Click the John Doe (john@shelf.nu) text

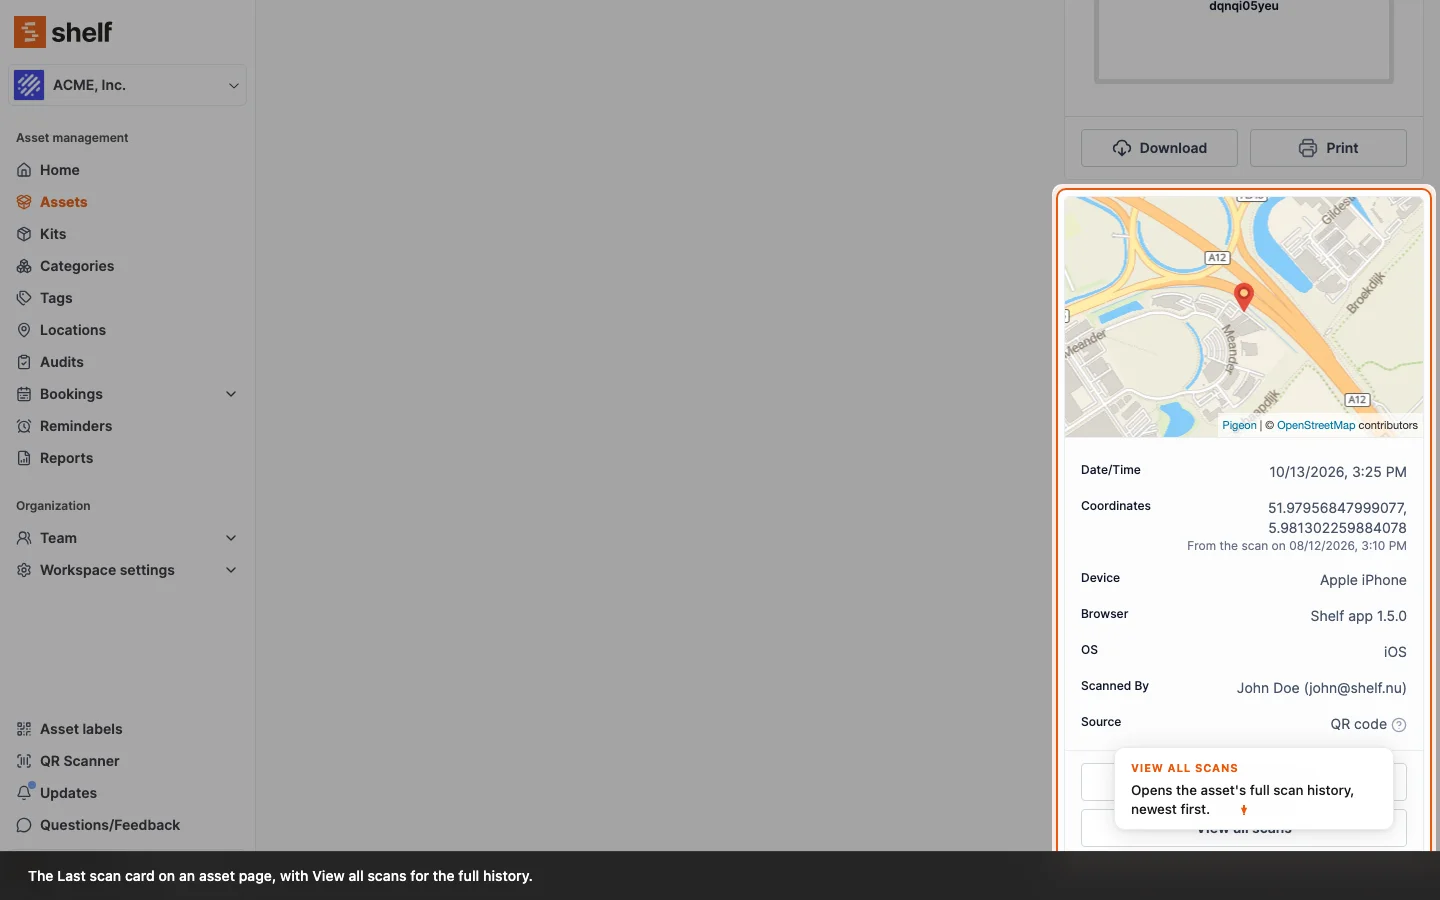click(x=1321, y=688)
